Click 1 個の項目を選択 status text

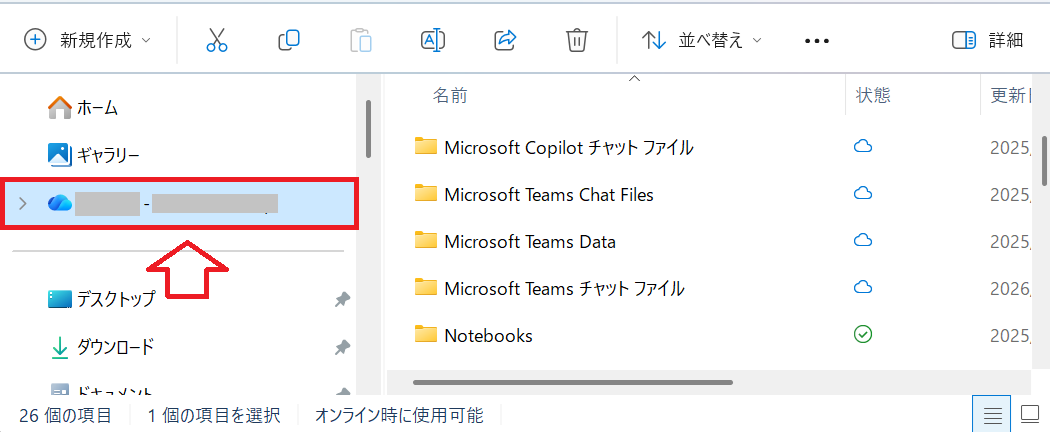tap(214, 416)
